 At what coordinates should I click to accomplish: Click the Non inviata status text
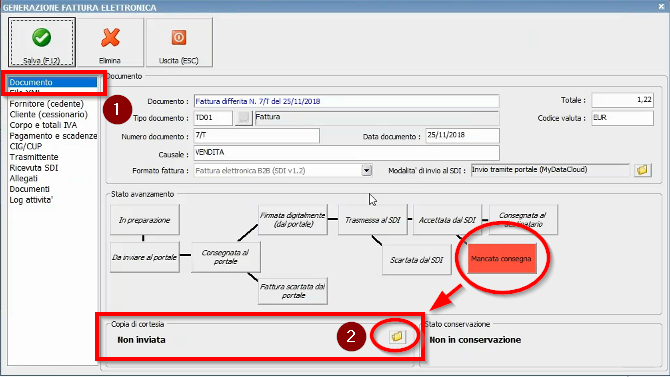coord(141,340)
